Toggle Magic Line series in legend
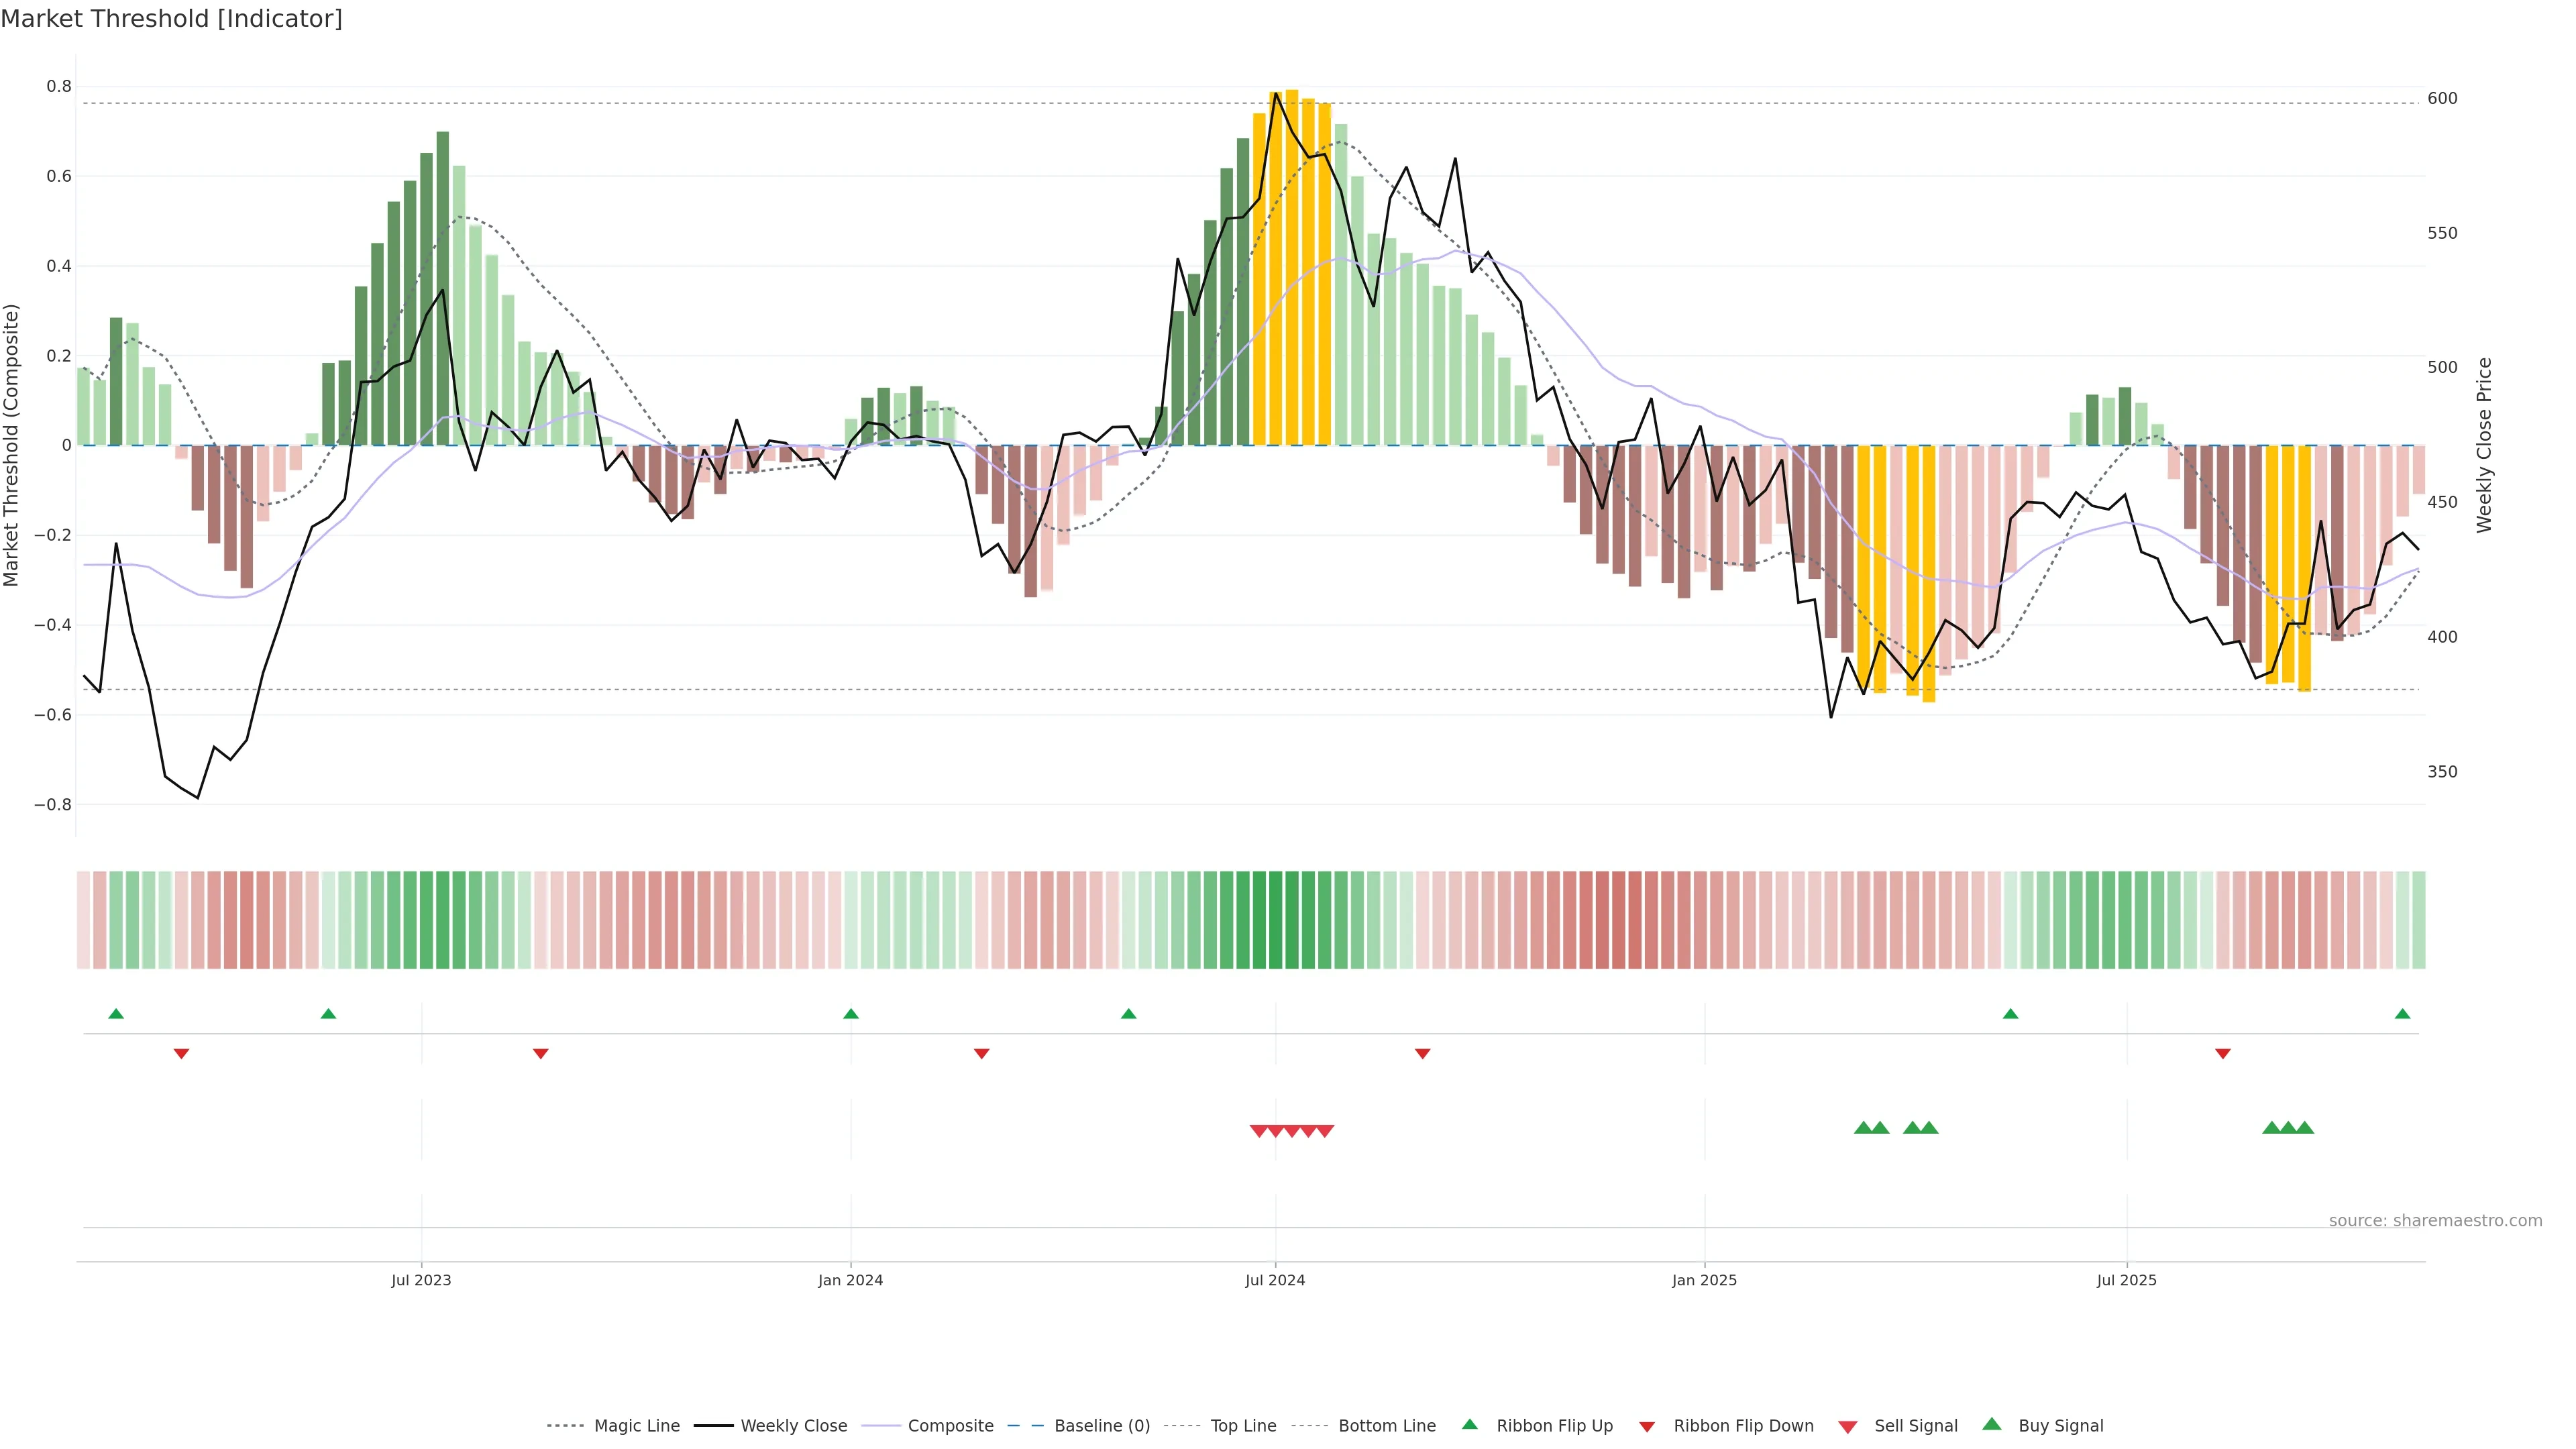The image size is (2576, 1449). [x=636, y=1426]
